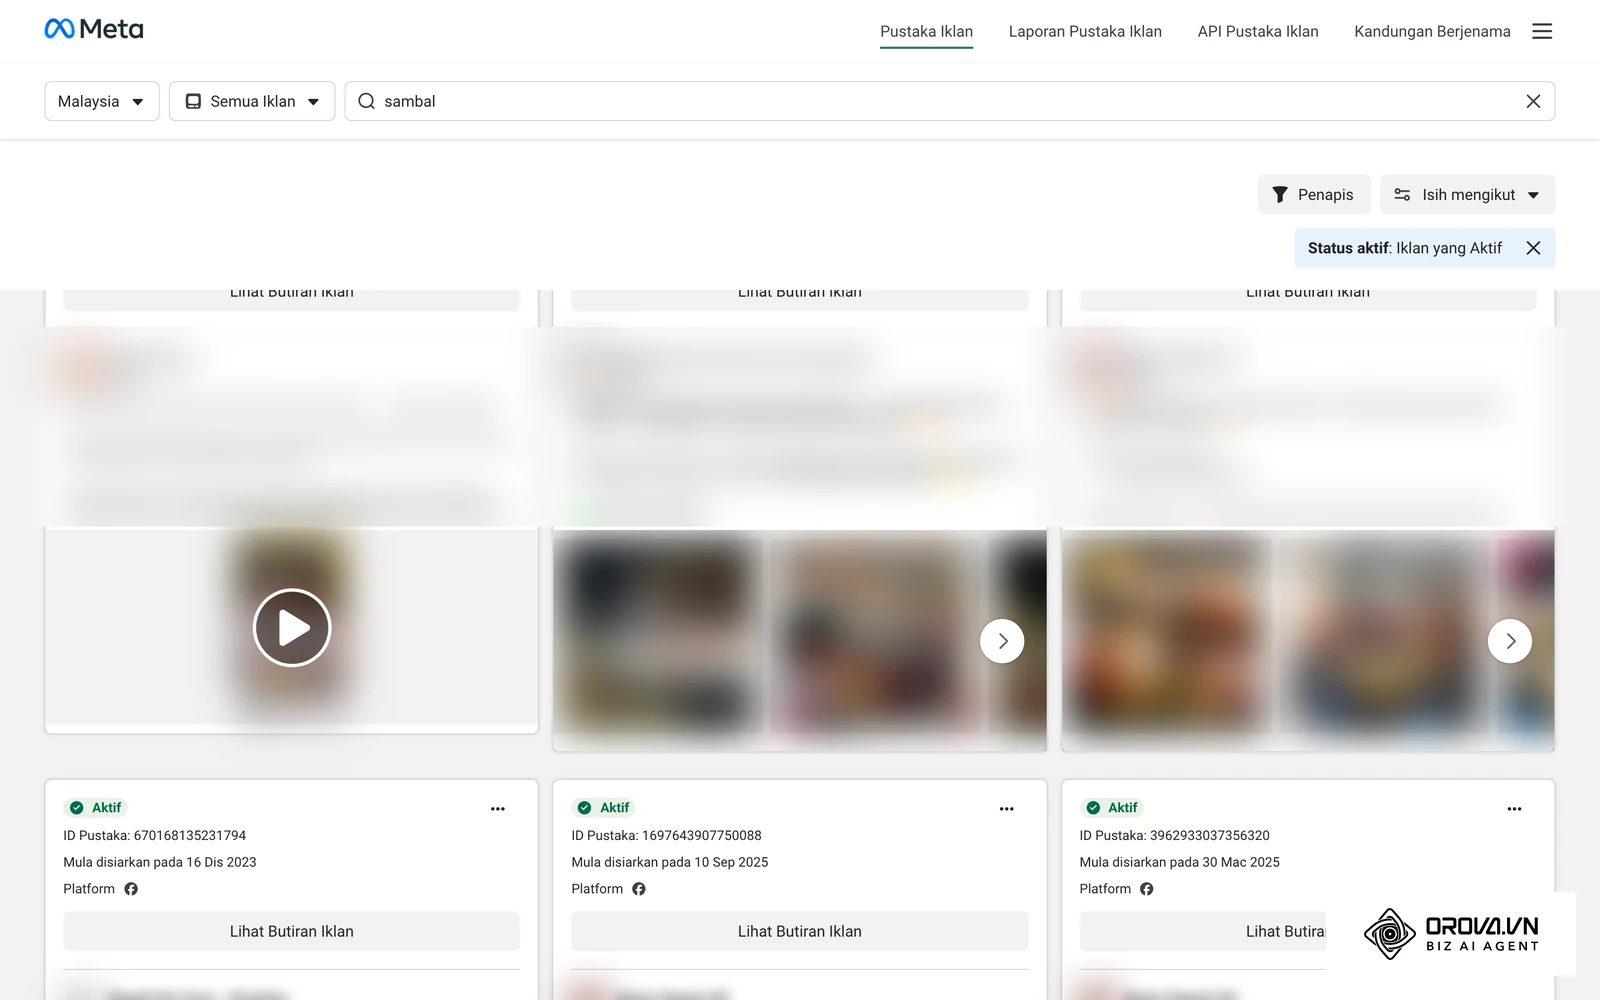Click Facebook platform icon for 30 Mac 2025 ad
Viewport: 1600px width, 1000px height.
point(1147,889)
